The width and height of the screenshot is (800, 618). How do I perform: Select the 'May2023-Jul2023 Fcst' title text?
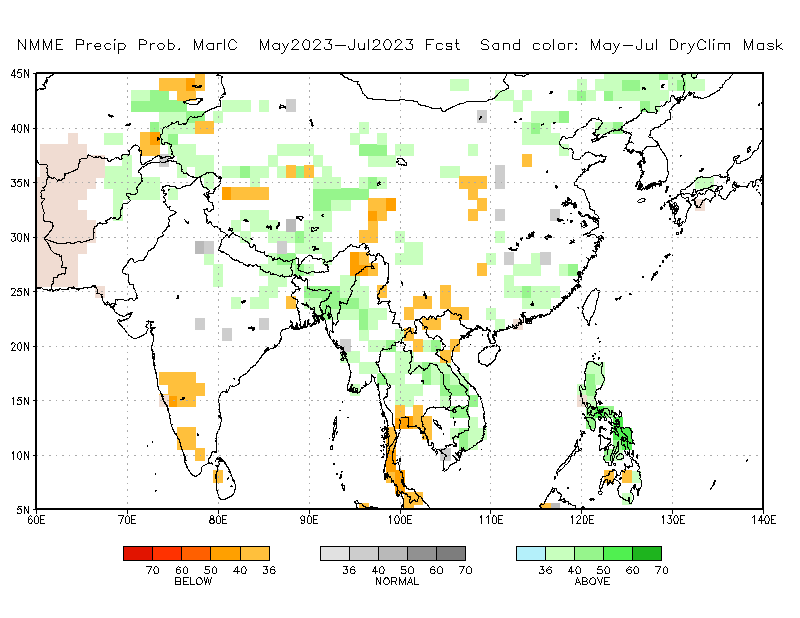tap(360, 45)
